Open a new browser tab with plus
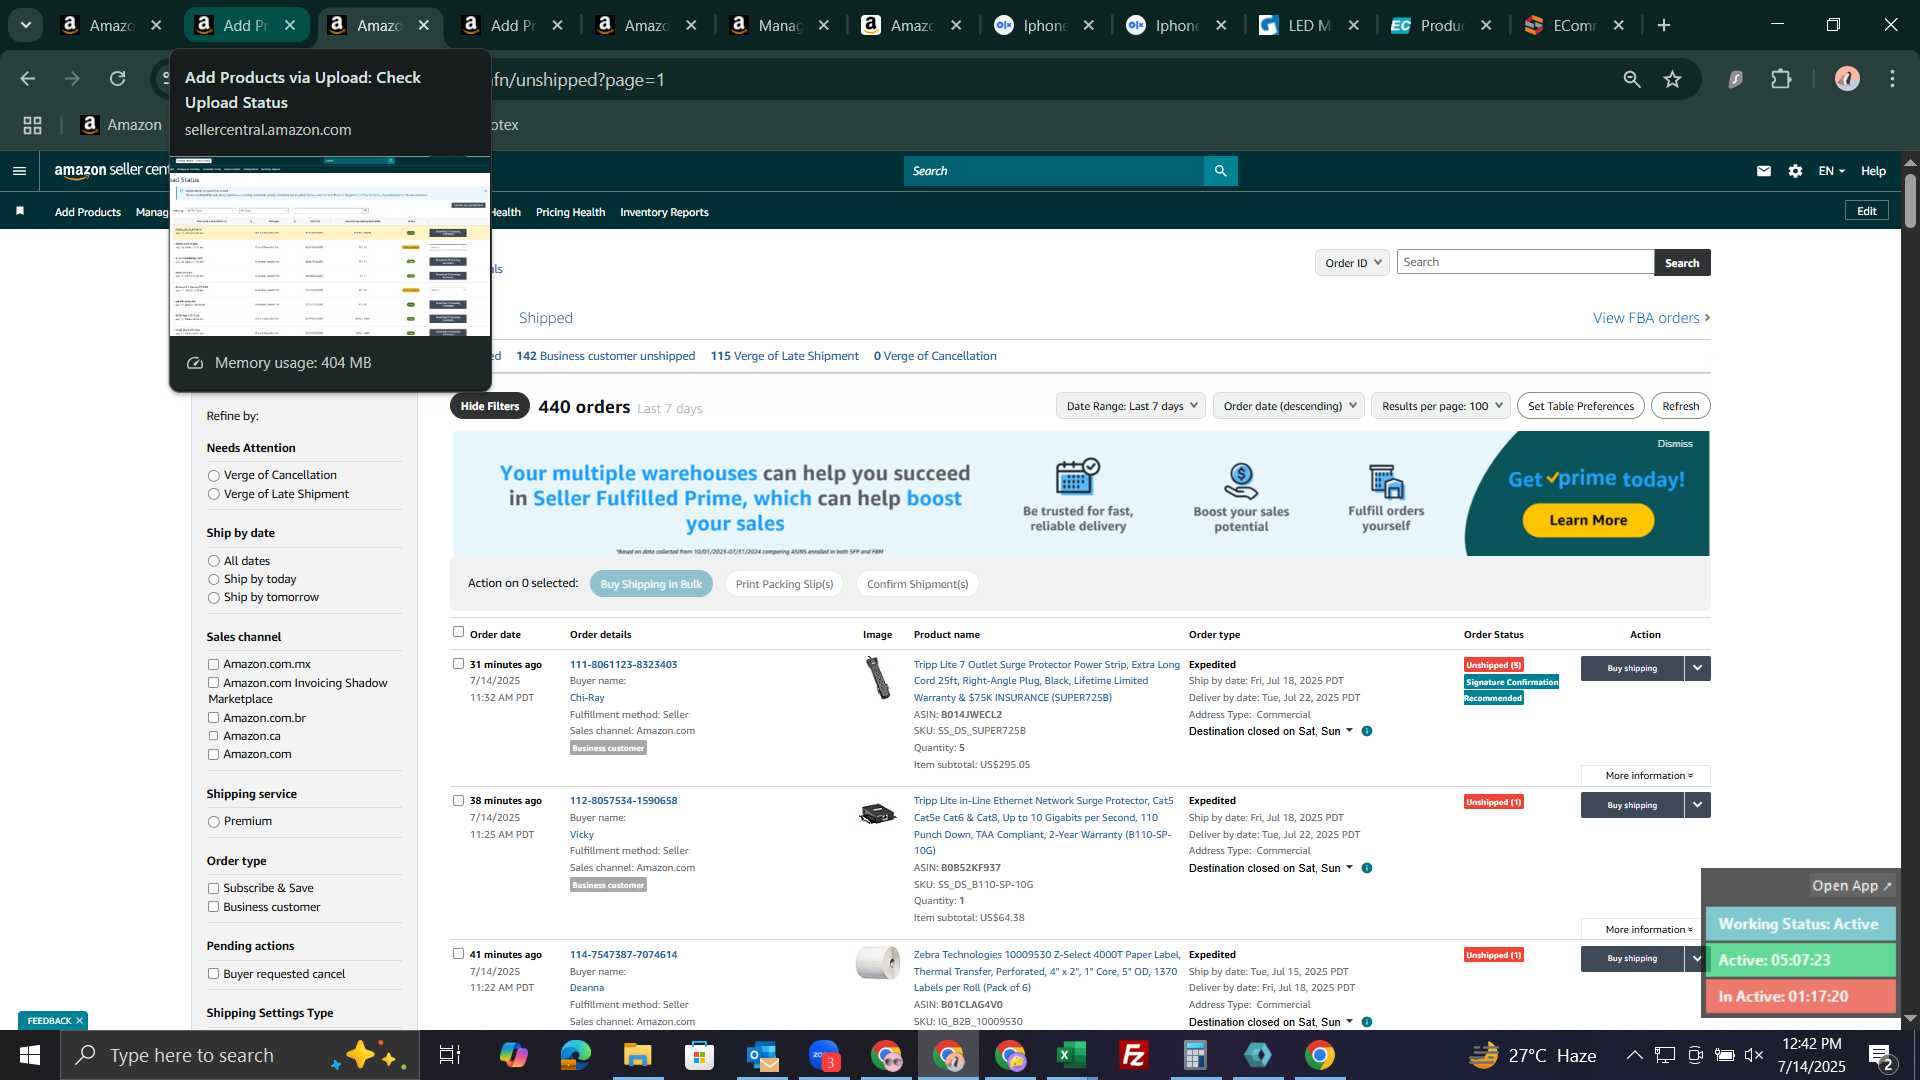1920x1080 pixels. click(1664, 26)
